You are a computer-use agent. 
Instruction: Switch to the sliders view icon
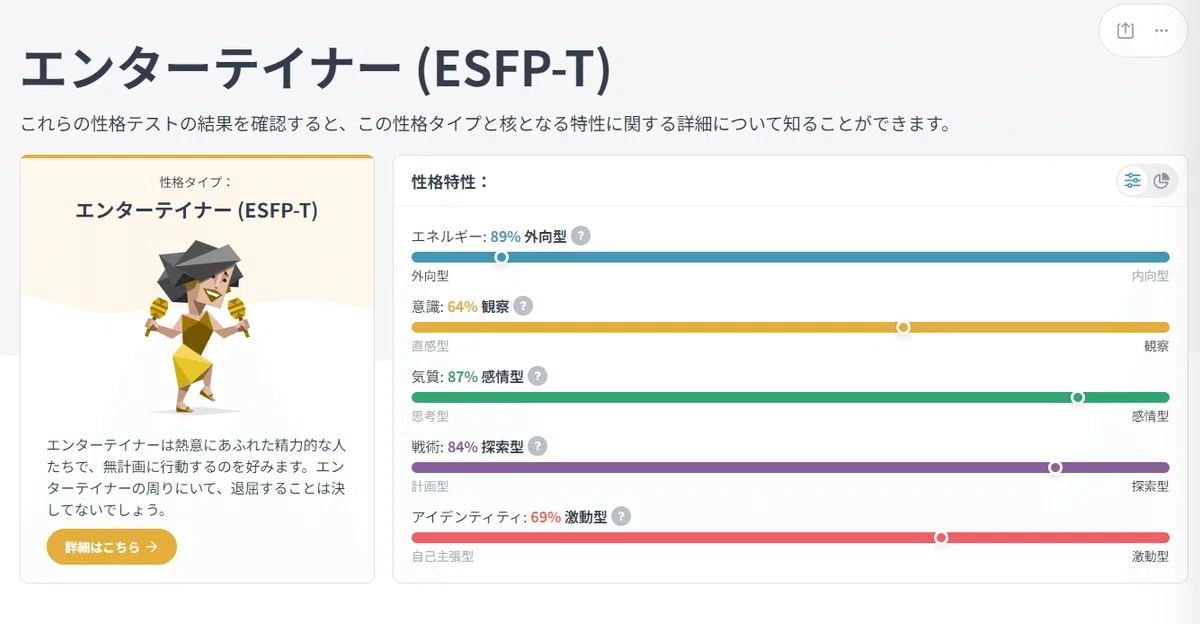tap(1133, 181)
